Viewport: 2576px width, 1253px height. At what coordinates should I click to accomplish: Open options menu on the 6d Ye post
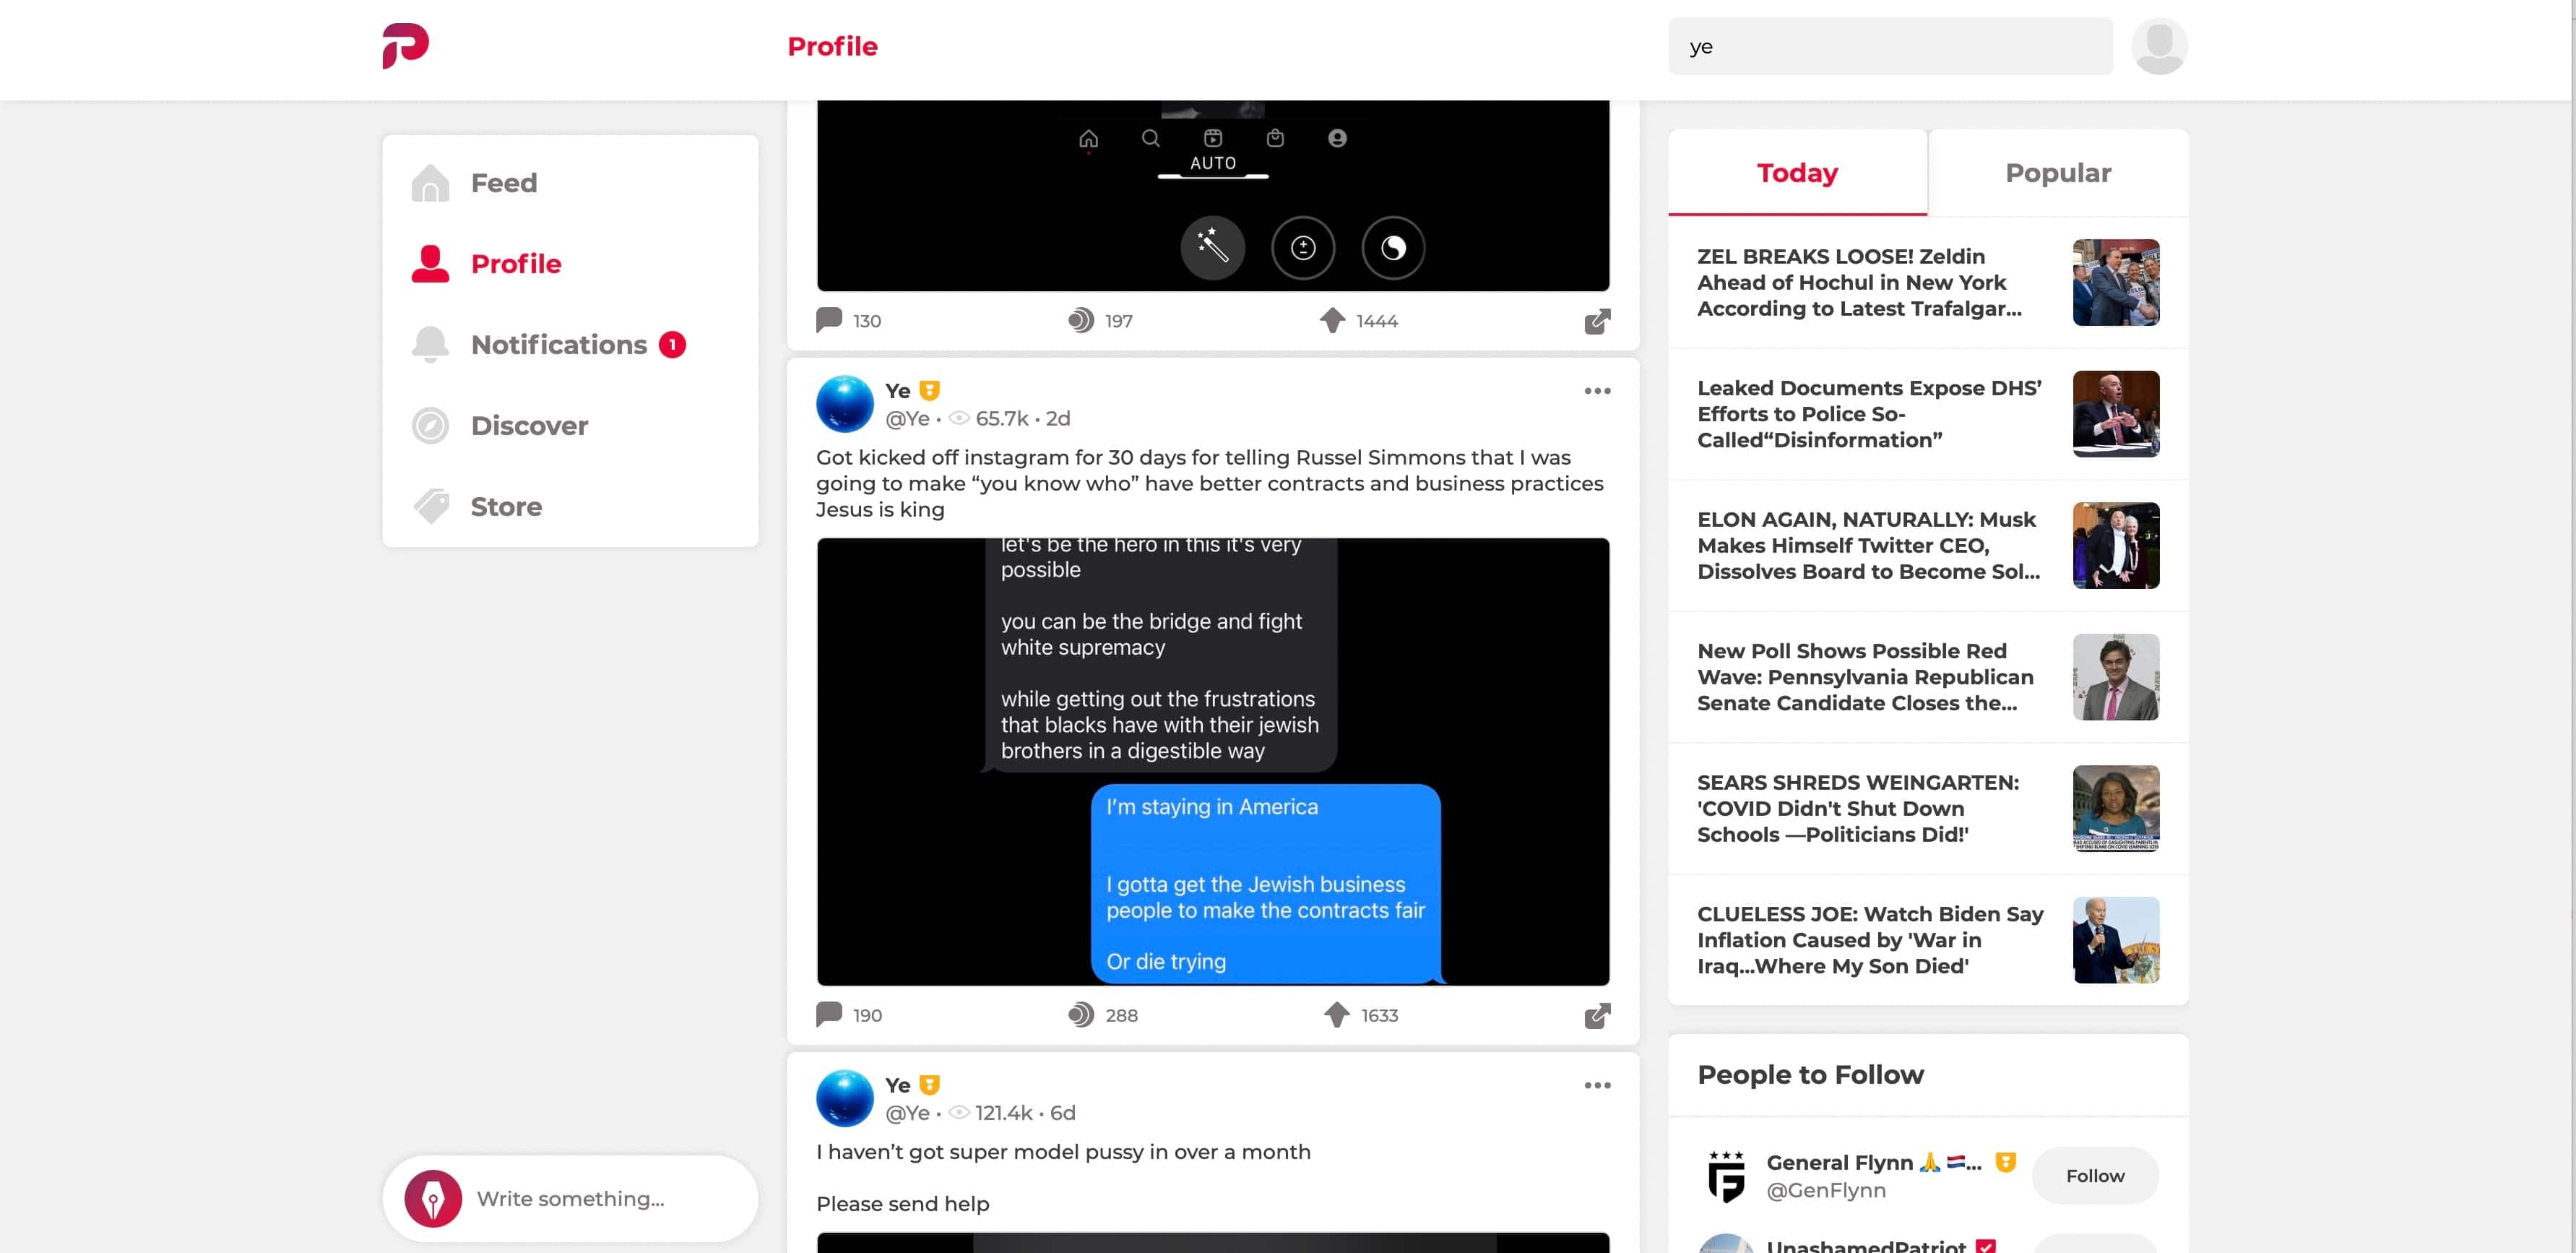tap(1597, 1086)
